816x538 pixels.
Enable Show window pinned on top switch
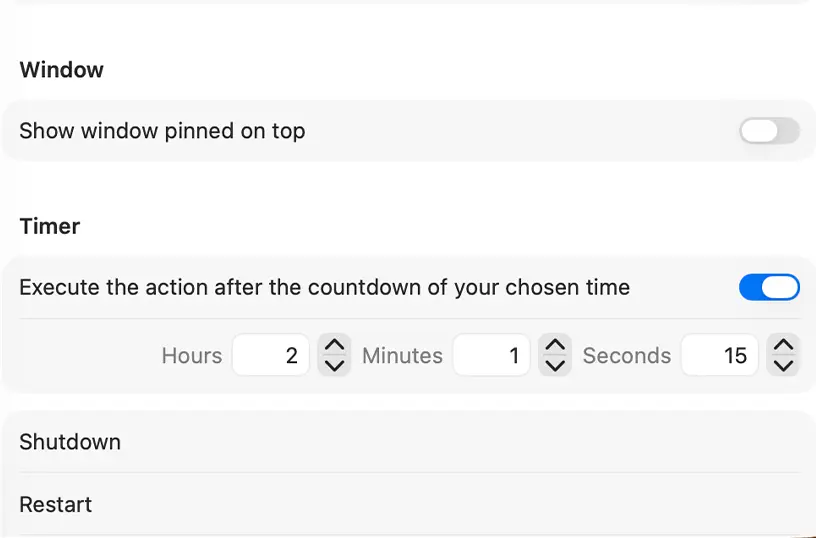(769, 131)
